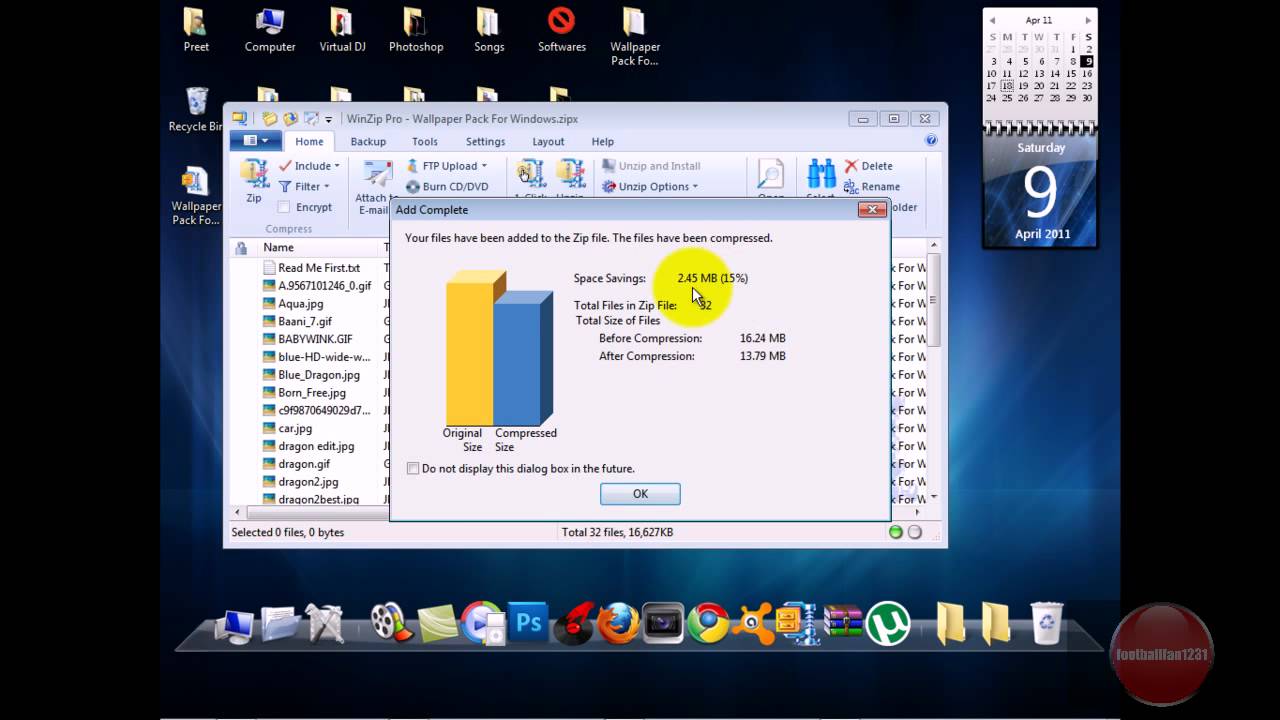
Task: Open the Avast antivirus dock icon
Action: (x=754, y=623)
